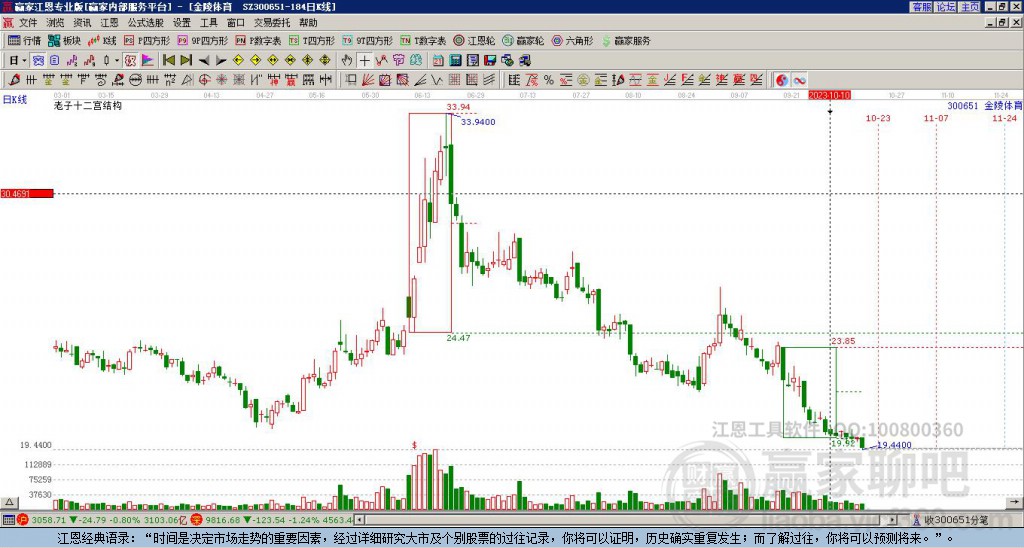Open the 文件 menu

[28, 23]
